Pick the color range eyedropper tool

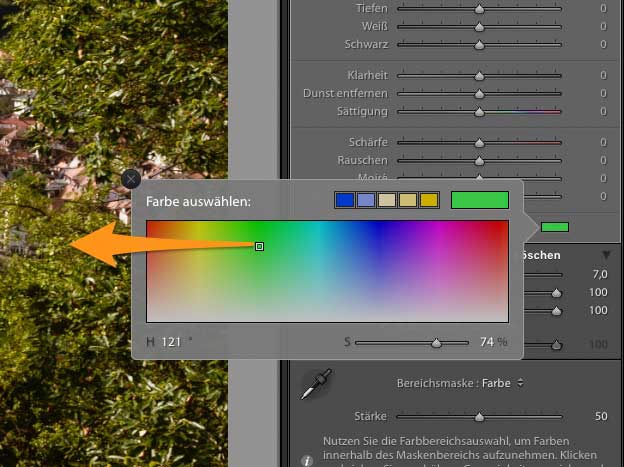pyautogui.click(x=316, y=384)
